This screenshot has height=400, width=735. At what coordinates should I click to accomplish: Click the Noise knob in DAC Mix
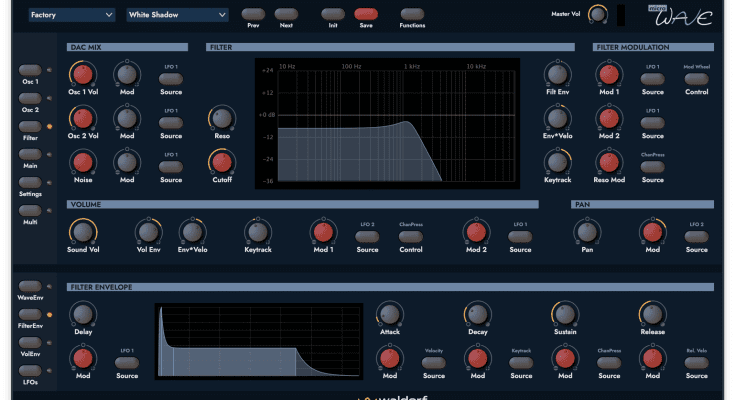click(x=82, y=161)
